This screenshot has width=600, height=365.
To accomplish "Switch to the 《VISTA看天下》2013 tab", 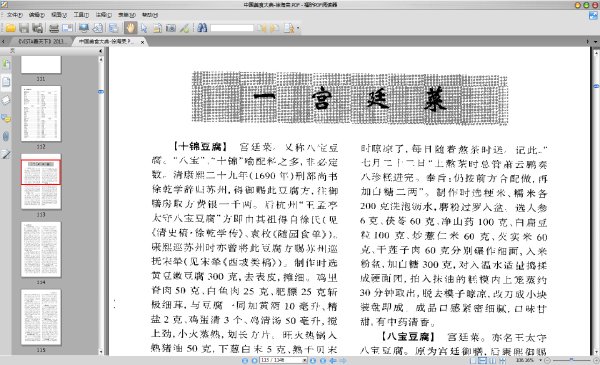I will (41, 41).
